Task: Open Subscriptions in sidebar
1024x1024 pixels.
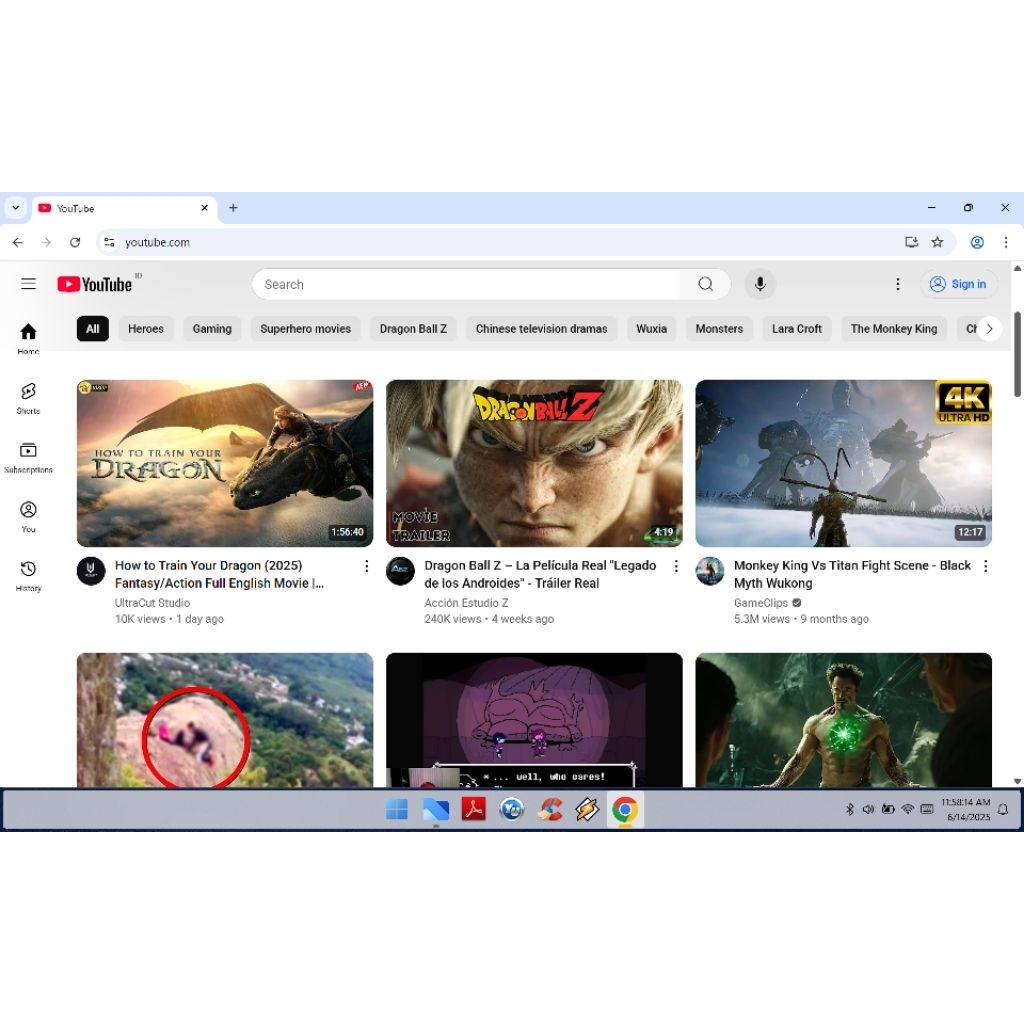Action: pyautogui.click(x=28, y=457)
